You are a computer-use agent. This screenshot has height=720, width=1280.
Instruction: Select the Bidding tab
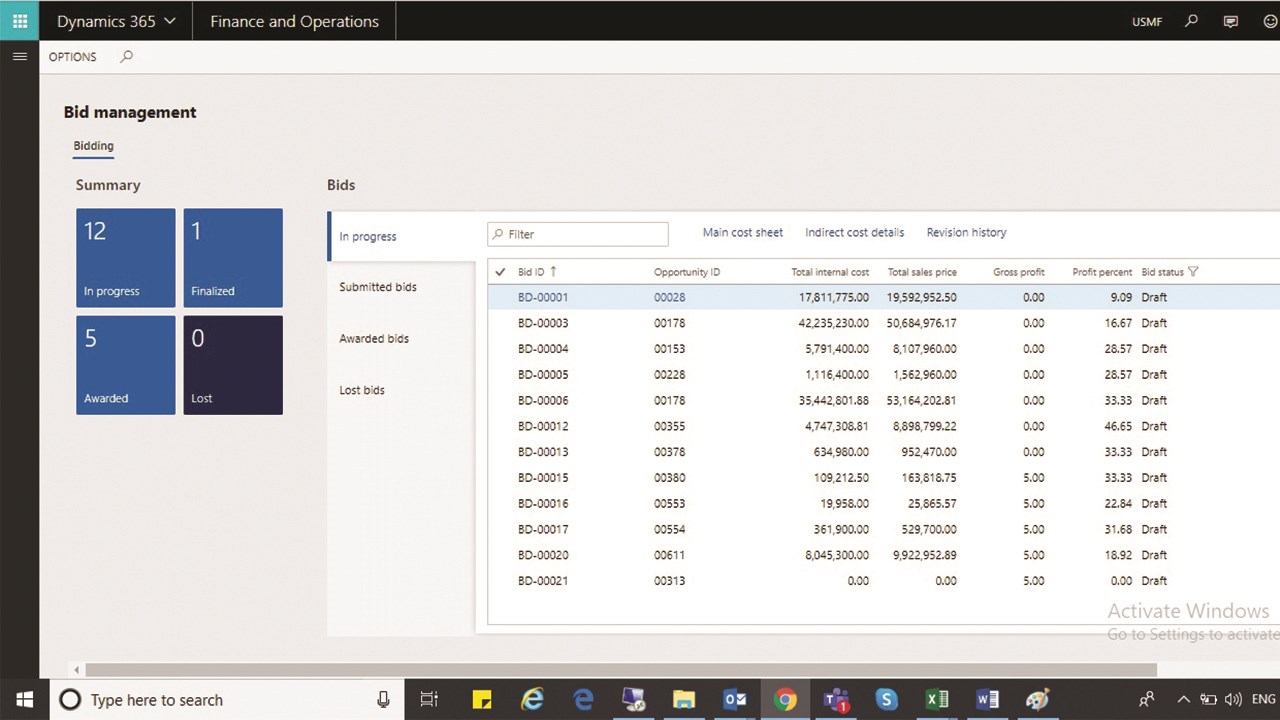[x=93, y=146]
